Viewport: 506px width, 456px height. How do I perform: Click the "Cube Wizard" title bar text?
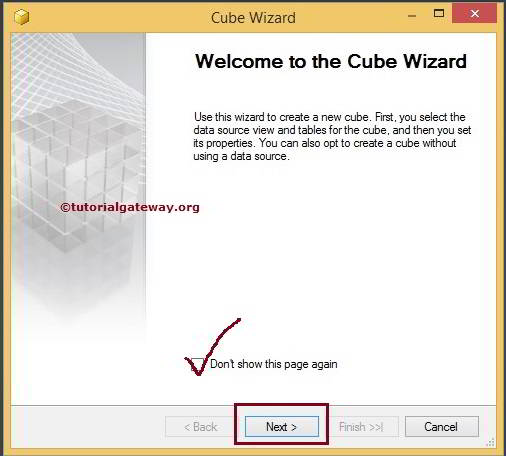253,18
